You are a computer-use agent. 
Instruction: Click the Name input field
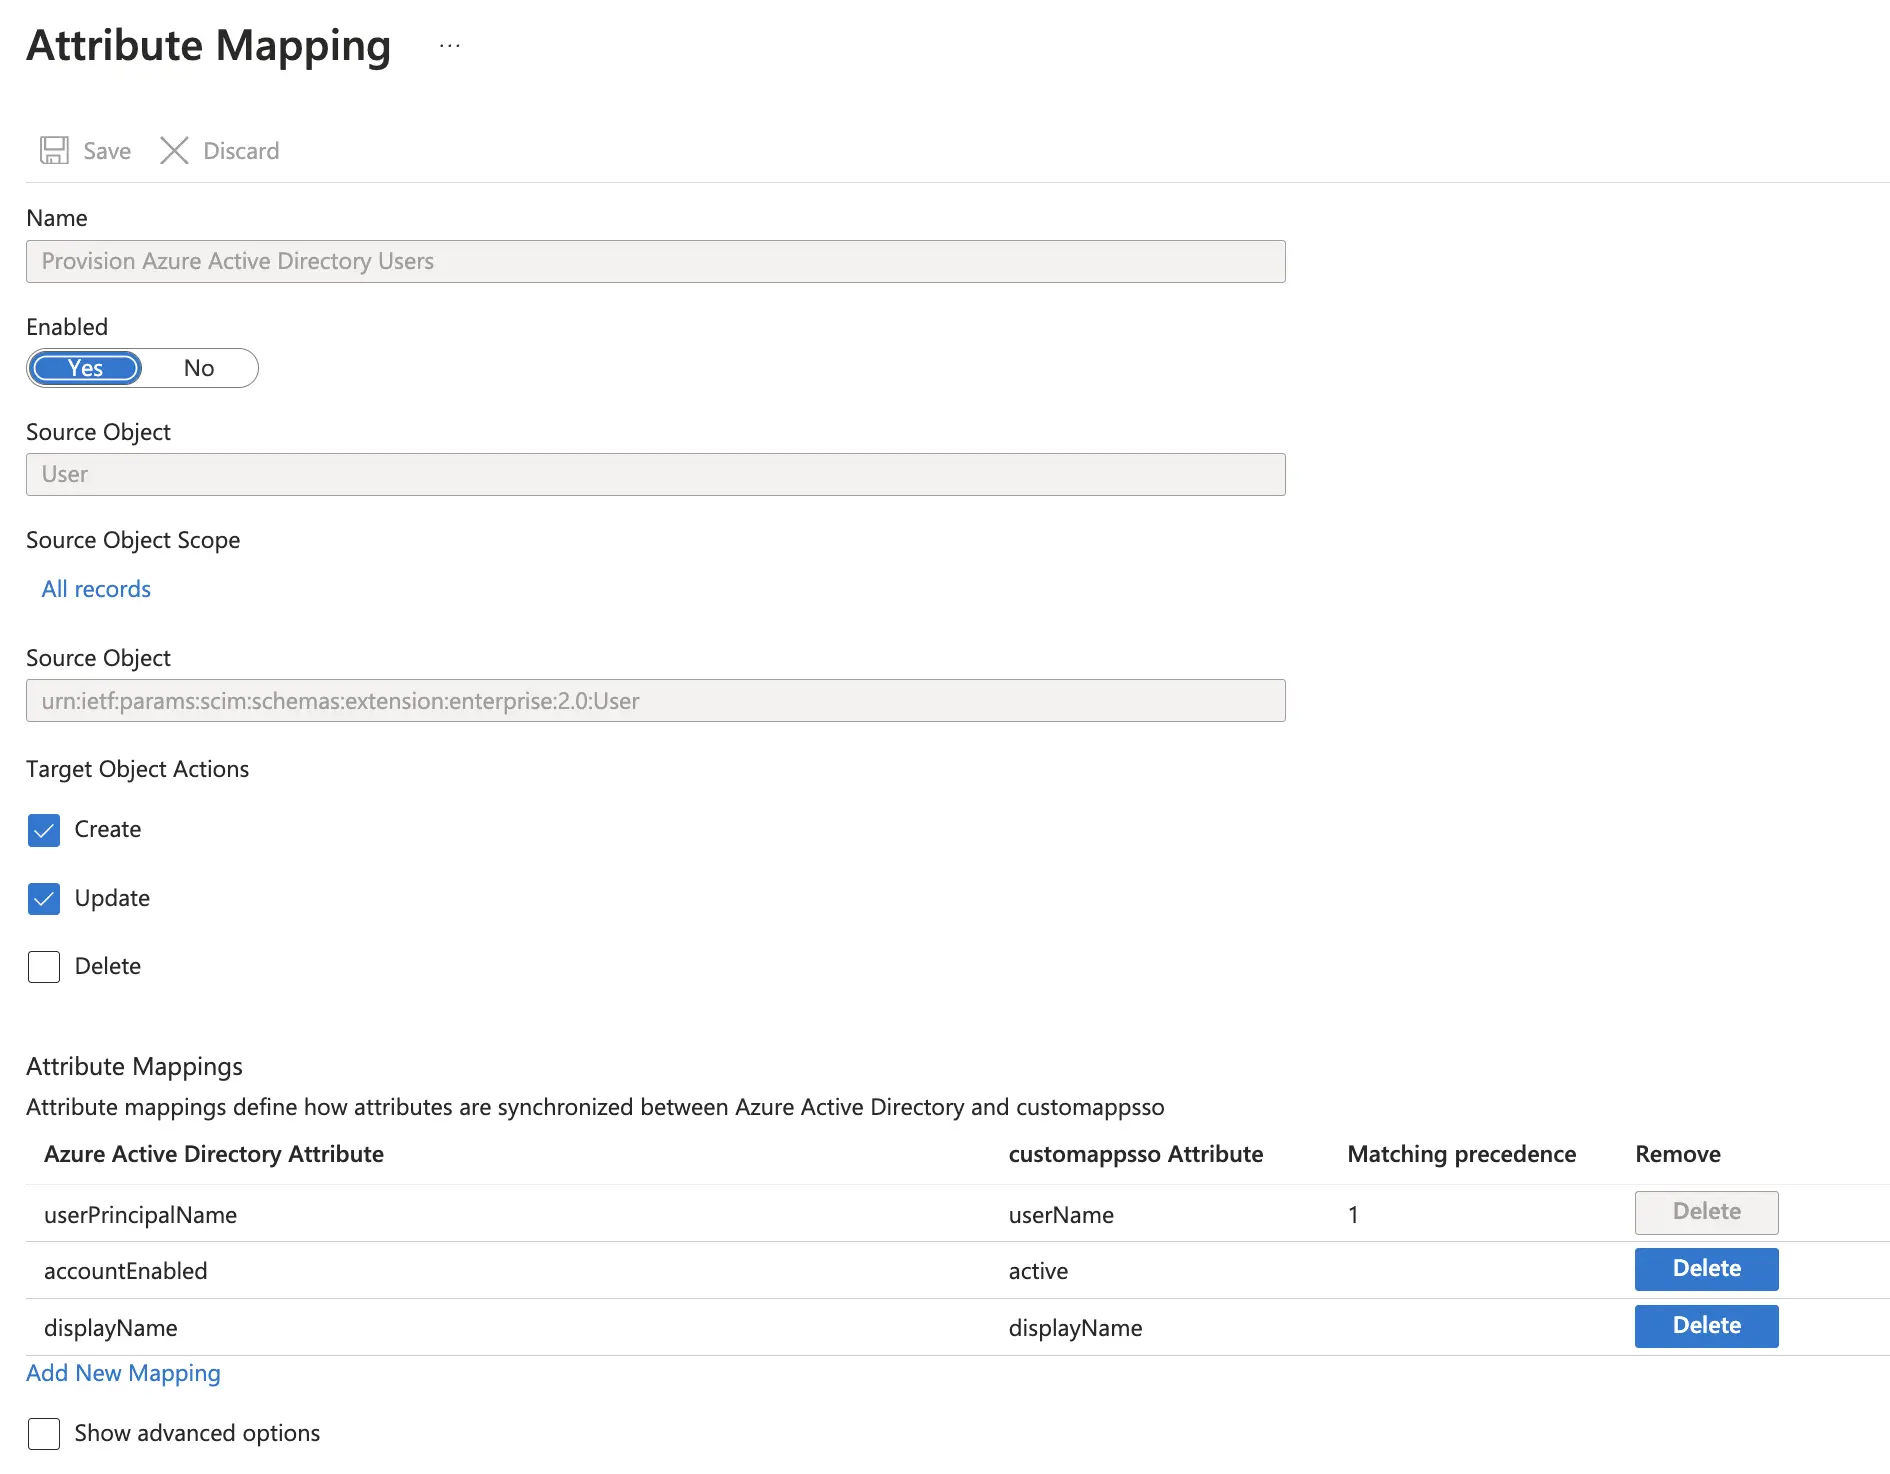point(656,261)
